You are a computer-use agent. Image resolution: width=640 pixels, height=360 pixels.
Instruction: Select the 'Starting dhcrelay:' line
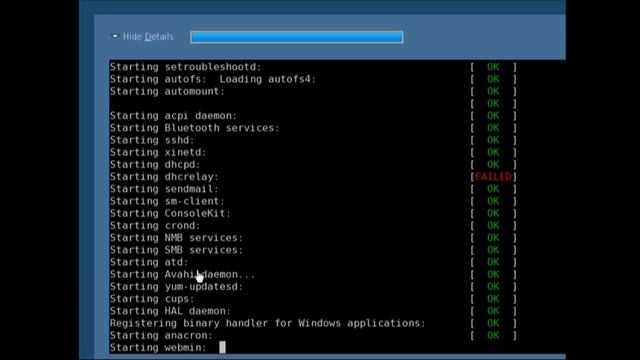pyautogui.click(x=164, y=177)
